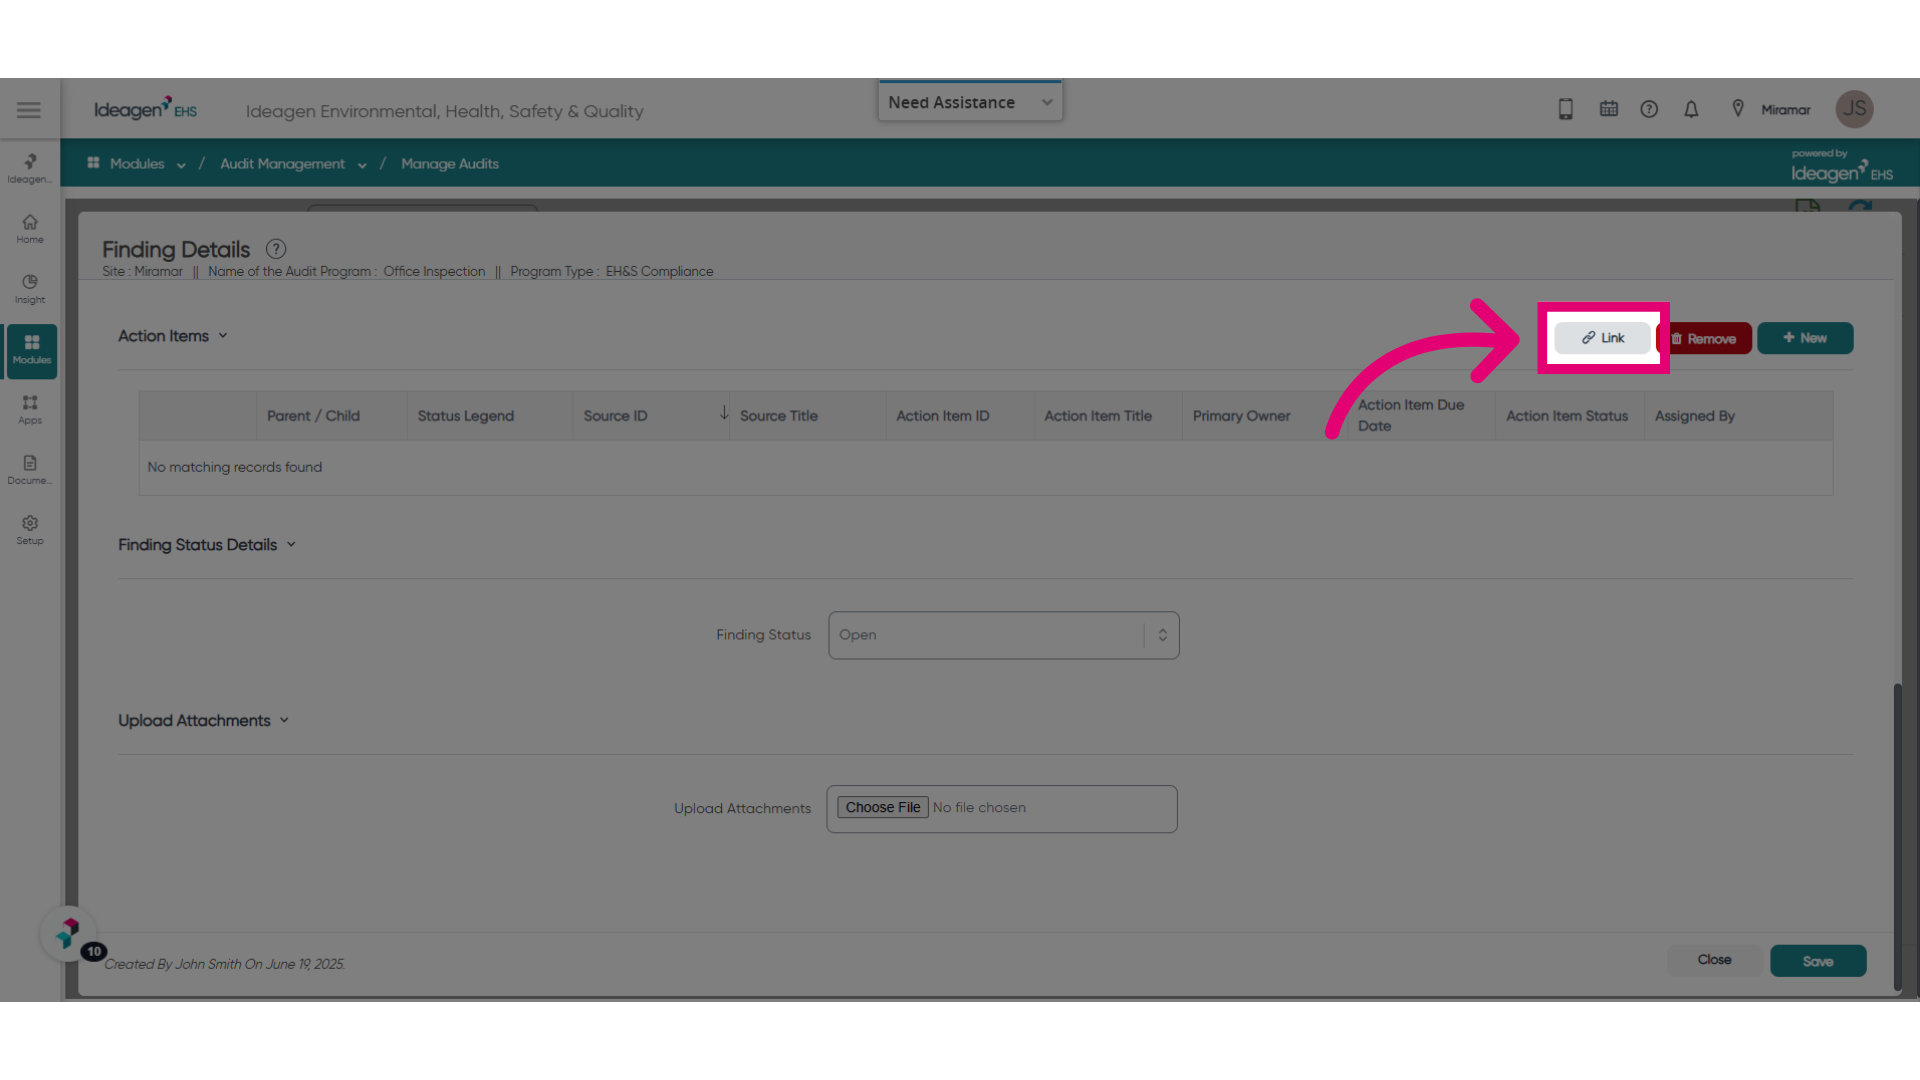Click the 'No matching records found' text
1920x1080 pixels.
[235, 467]
